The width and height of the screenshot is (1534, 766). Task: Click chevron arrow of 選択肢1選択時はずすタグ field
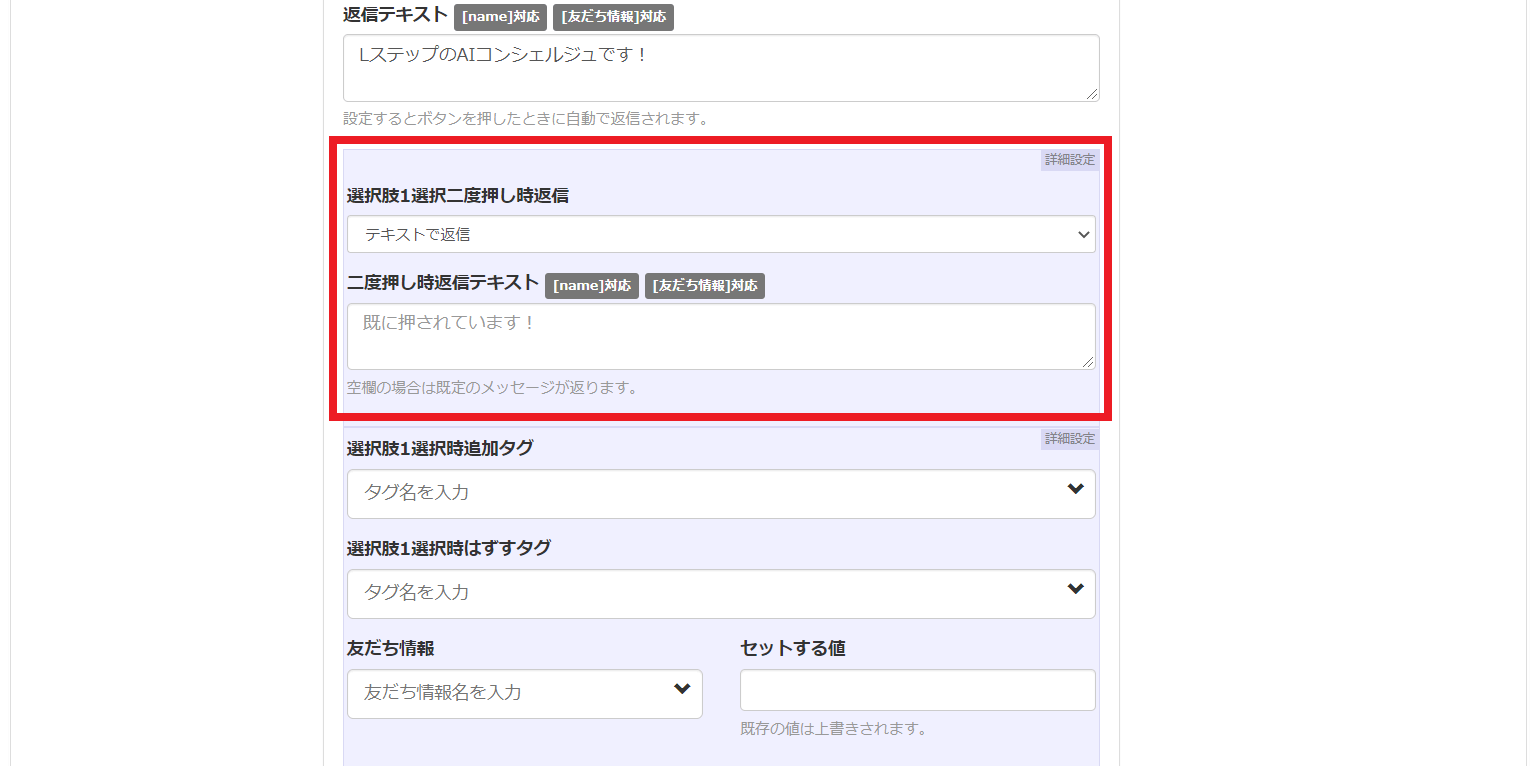1076,589
